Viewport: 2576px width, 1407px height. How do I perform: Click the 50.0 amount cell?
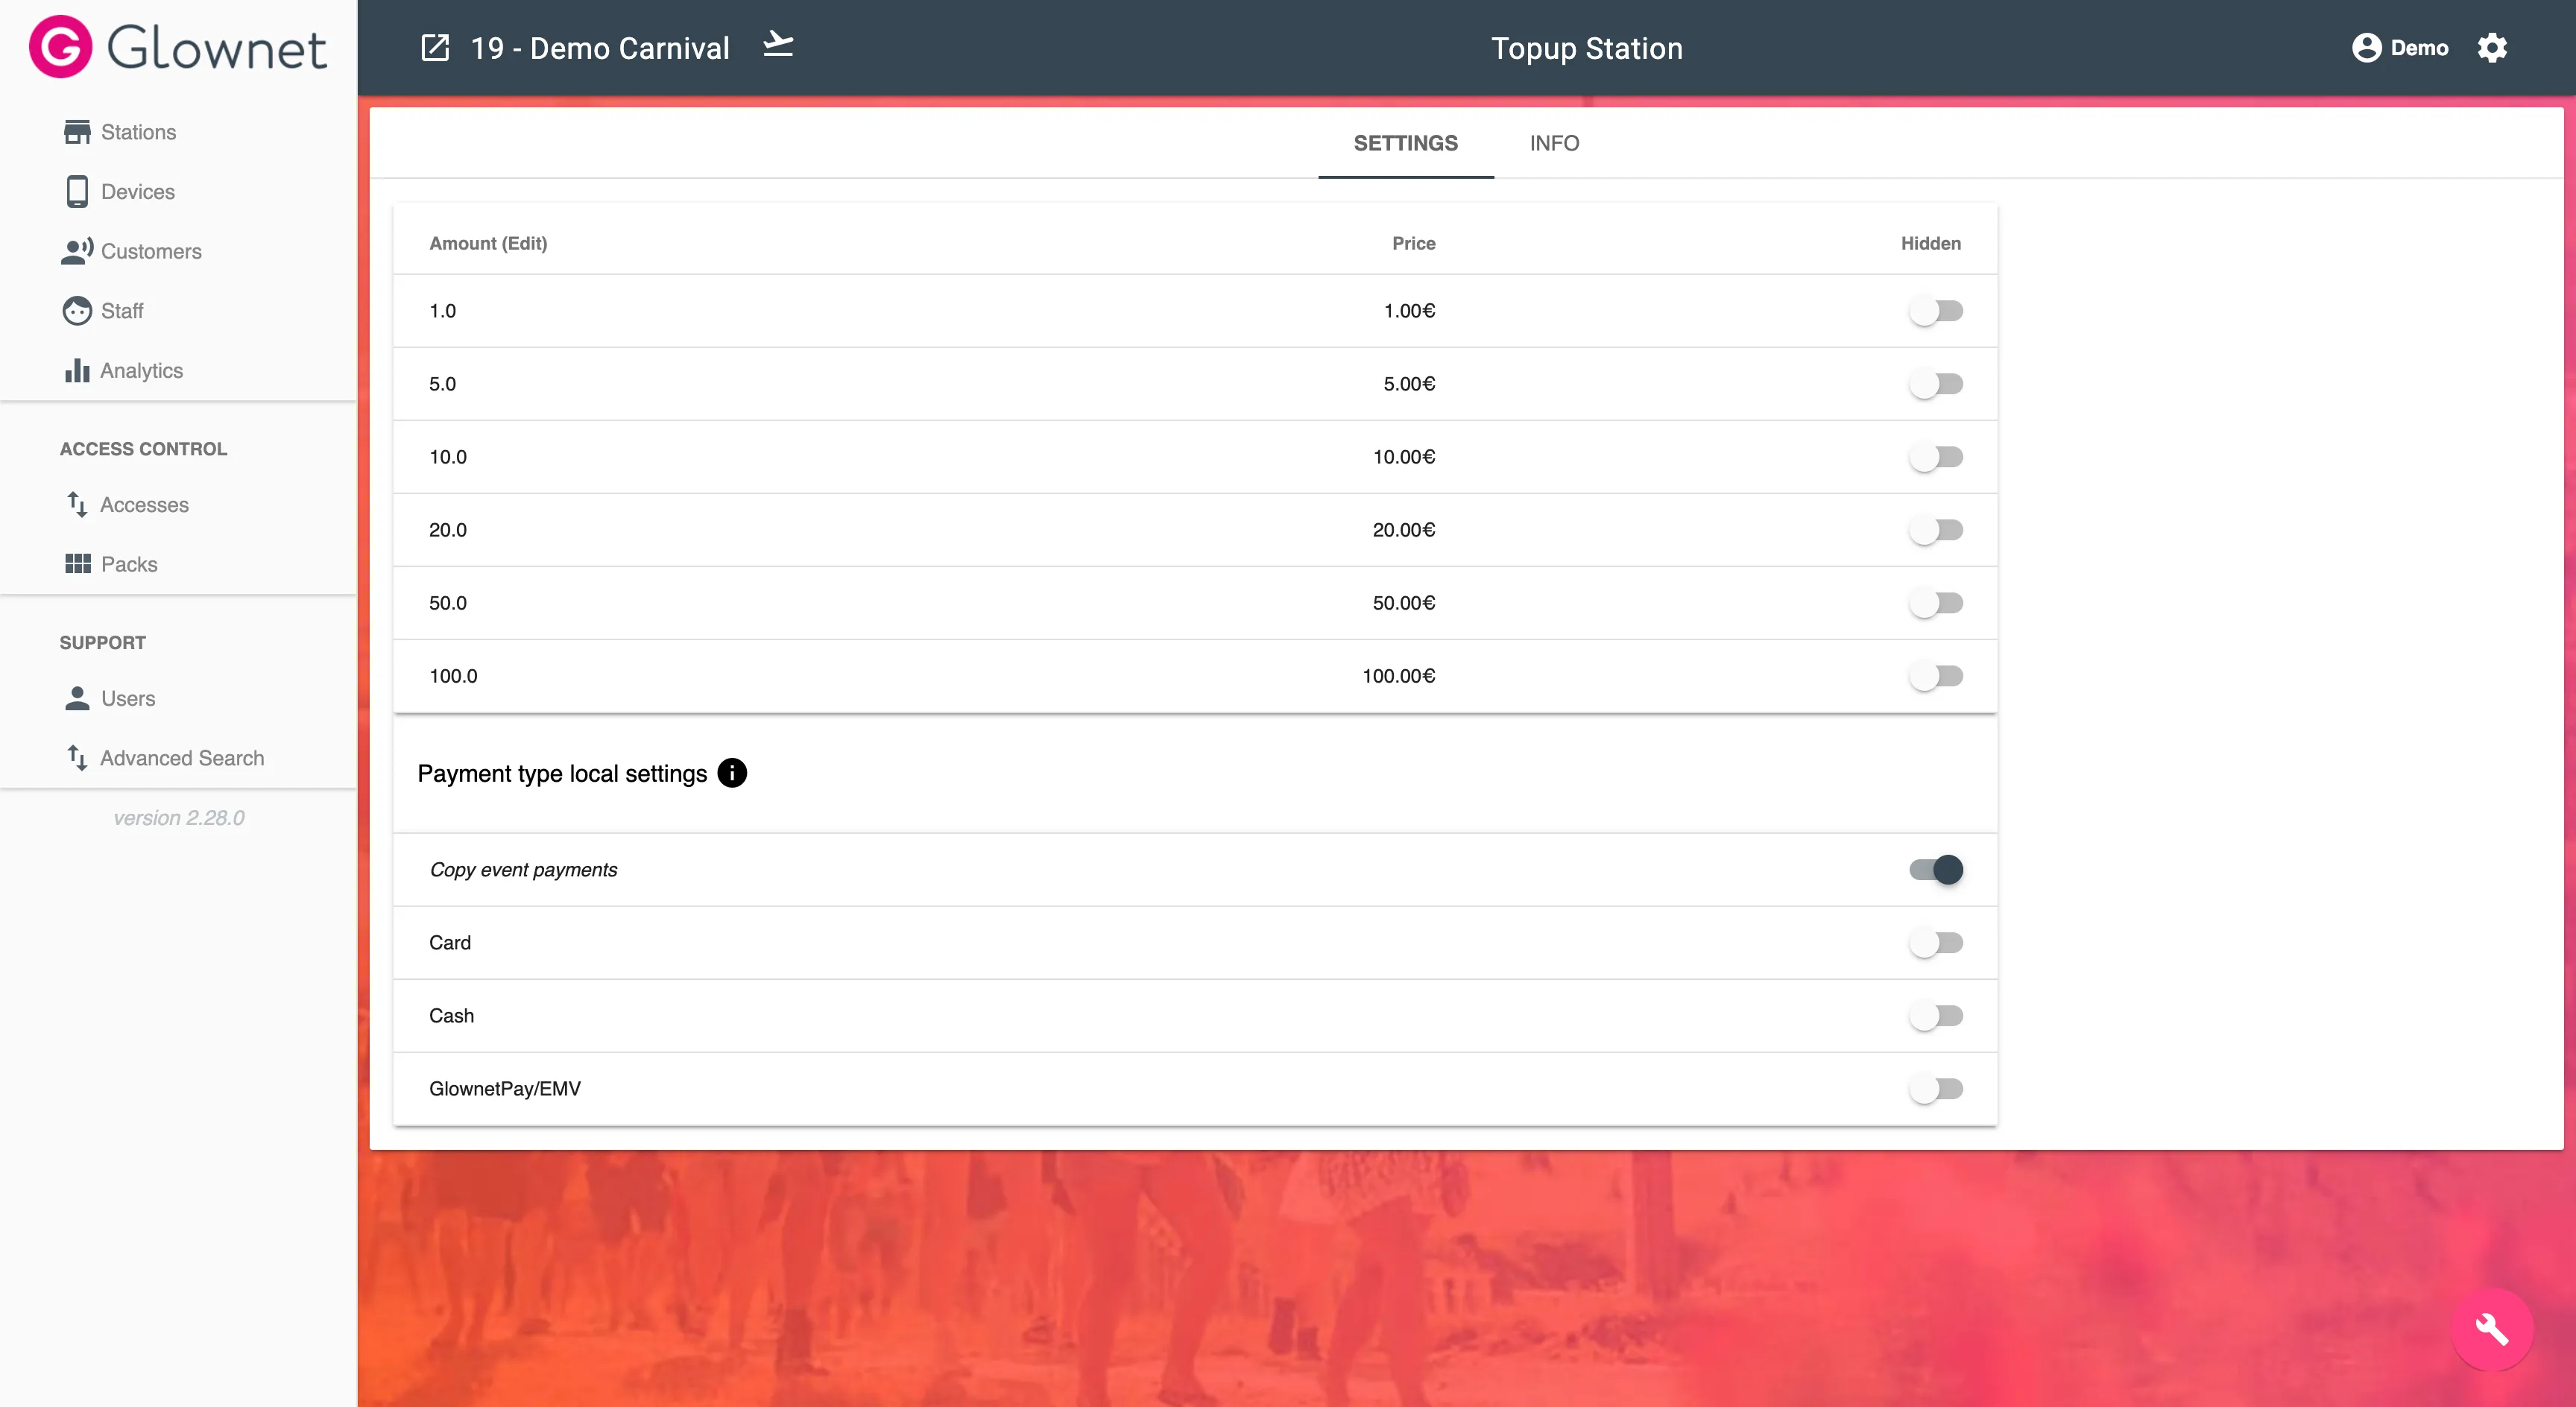[448, 603]
